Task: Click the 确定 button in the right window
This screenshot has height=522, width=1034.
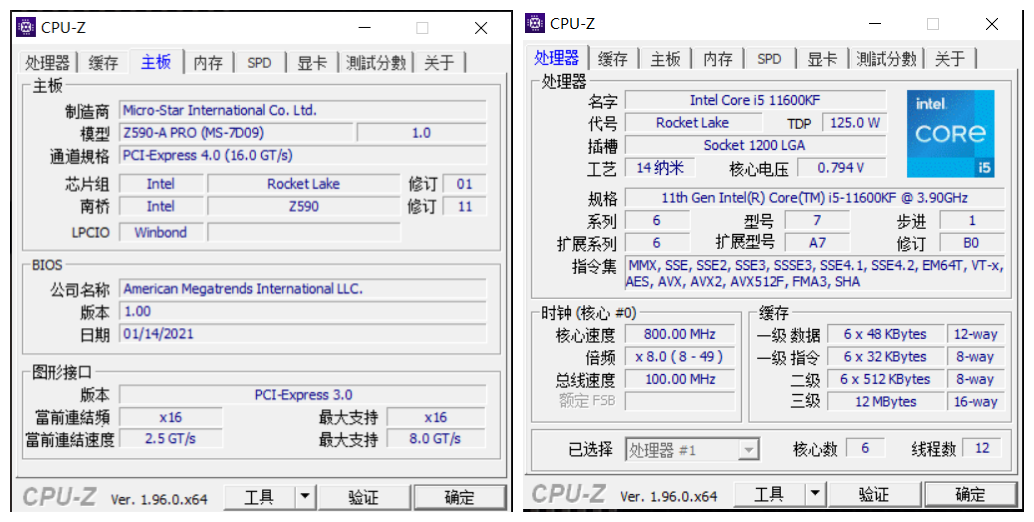Action: (x=971, y=494)
